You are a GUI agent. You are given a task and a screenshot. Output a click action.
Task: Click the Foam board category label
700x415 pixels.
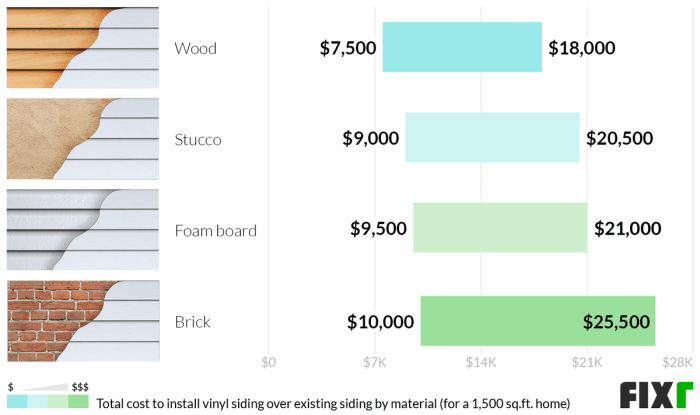(215, 230)
